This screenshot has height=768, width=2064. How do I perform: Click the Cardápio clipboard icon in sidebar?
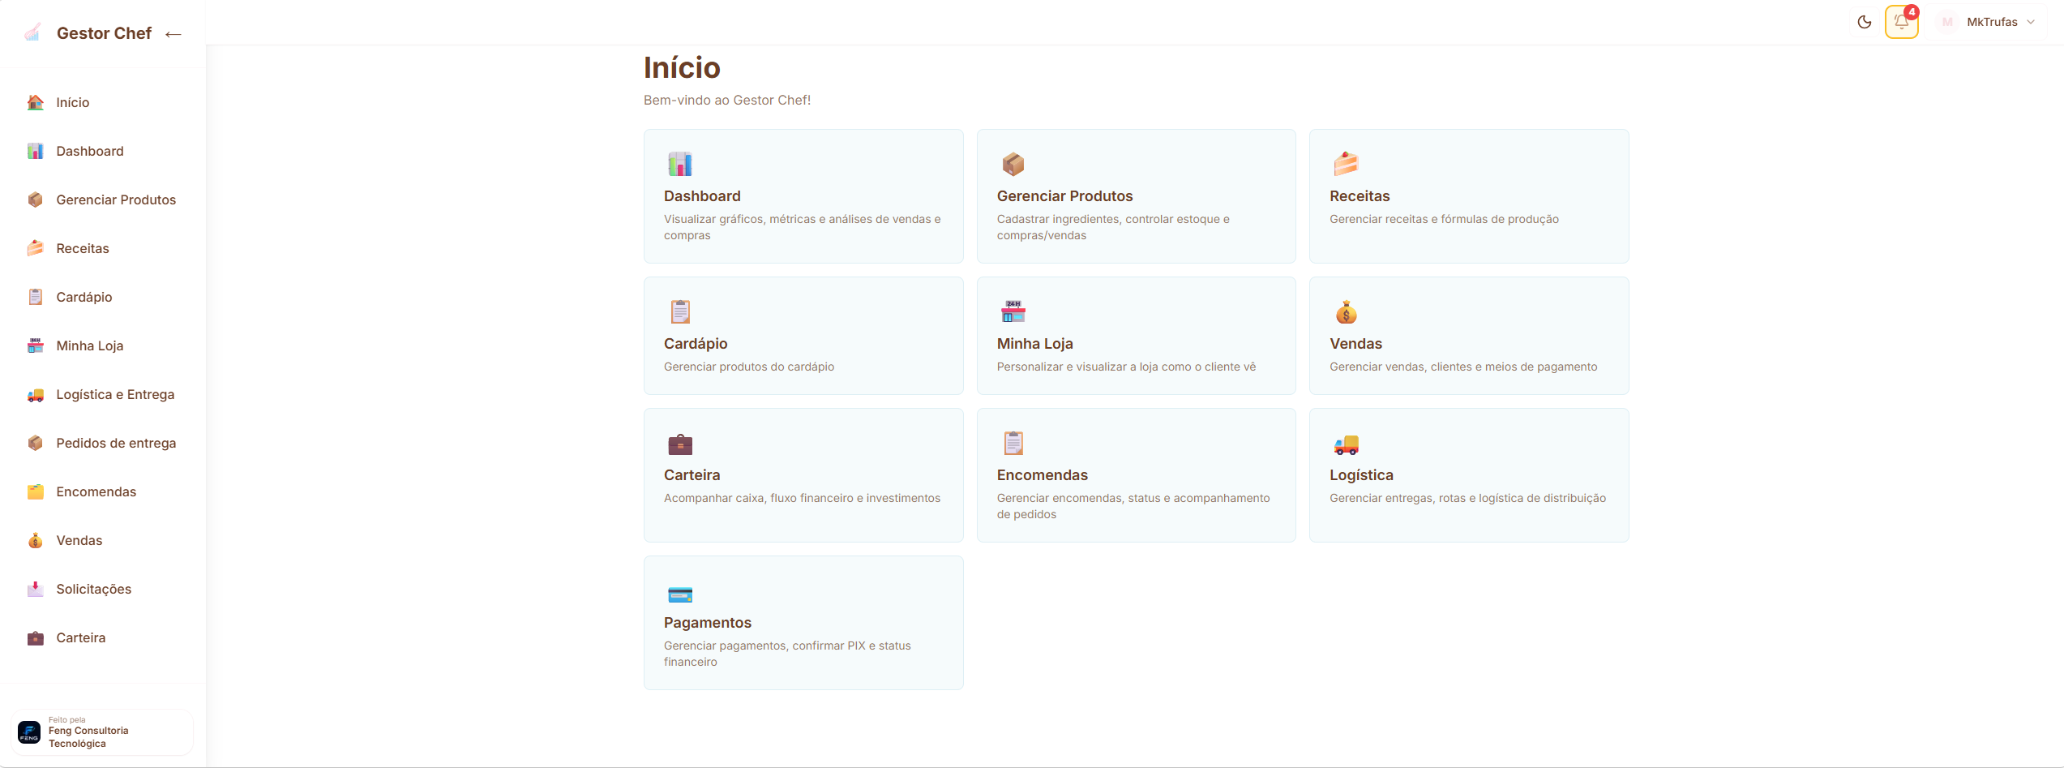coord(35,297)
